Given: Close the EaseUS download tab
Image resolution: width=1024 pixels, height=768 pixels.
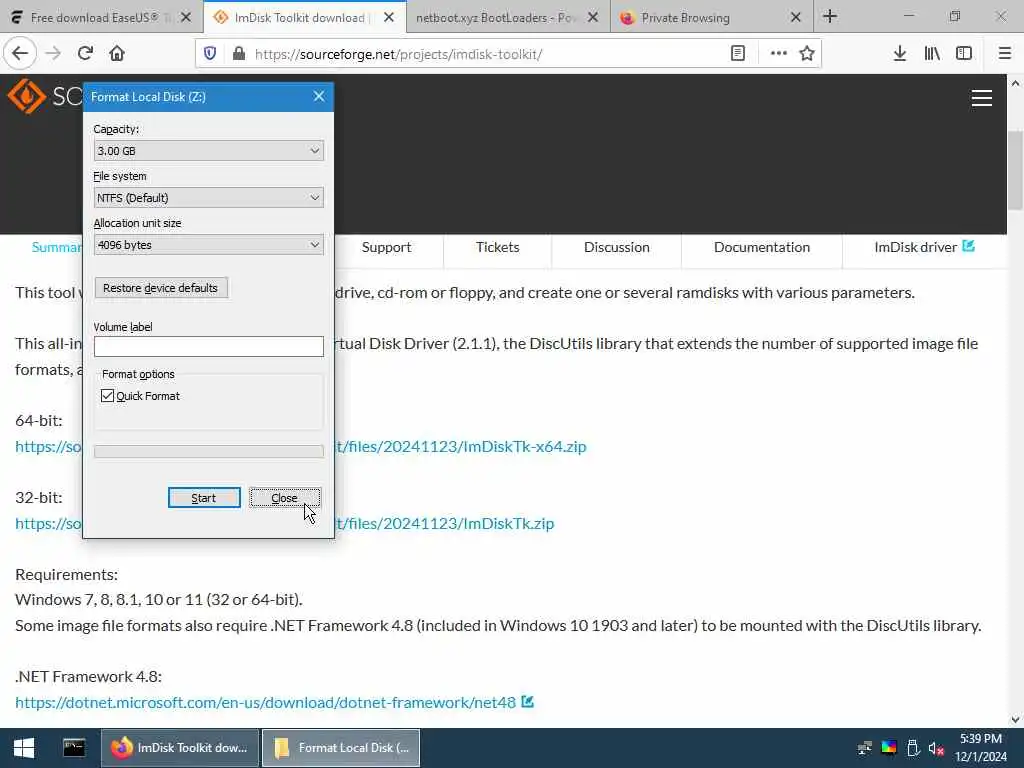Looking at the screenshot, I should pyautogui.click(x=186, y=18).
